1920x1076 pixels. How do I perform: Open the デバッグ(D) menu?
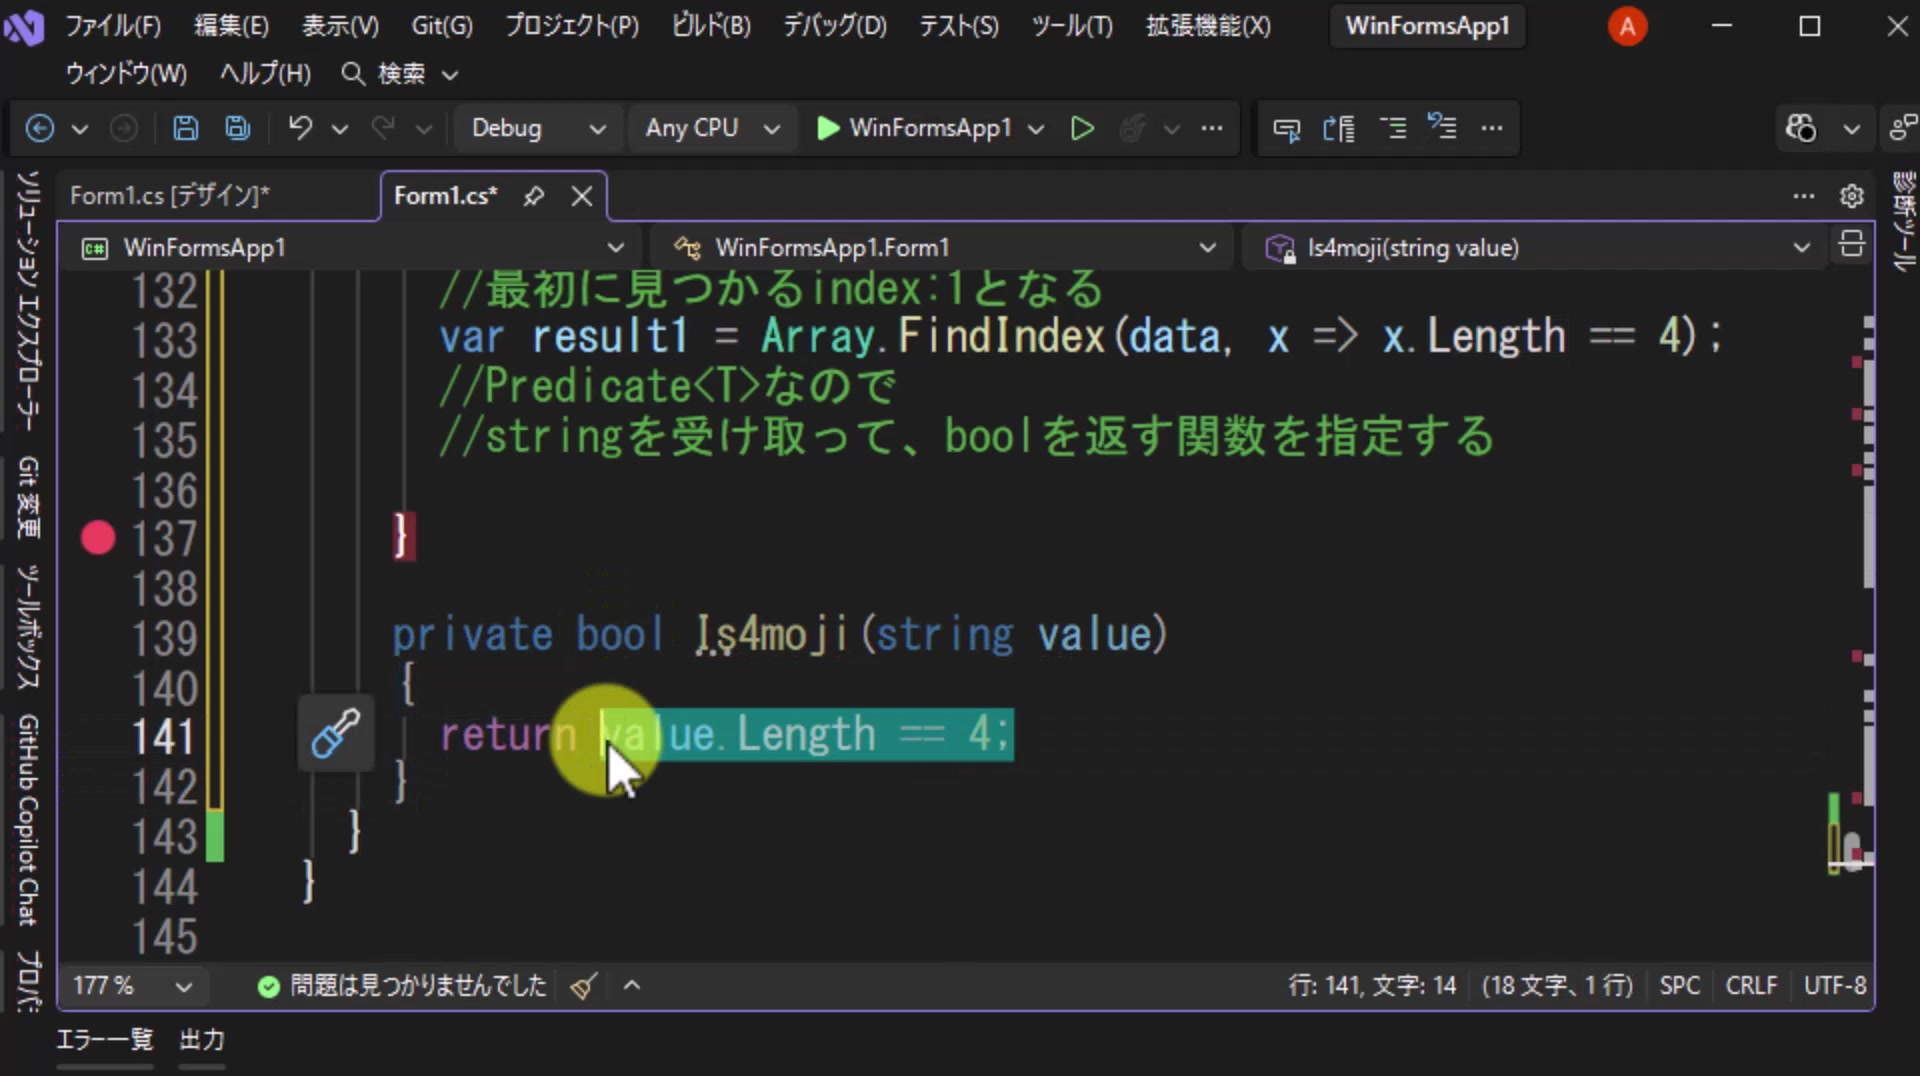click(834, 26)
